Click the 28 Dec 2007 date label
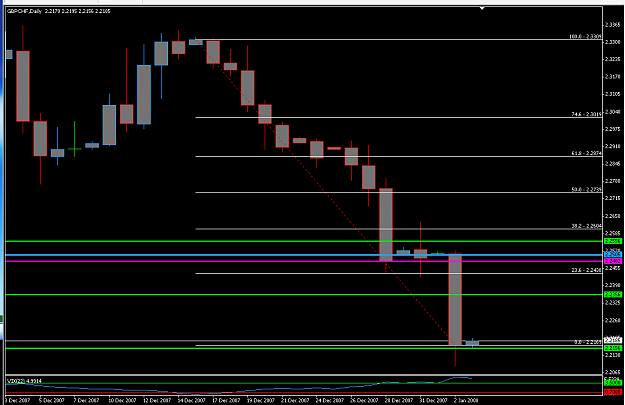The width and height of the screenshot is (625, 405). point(399,400)
